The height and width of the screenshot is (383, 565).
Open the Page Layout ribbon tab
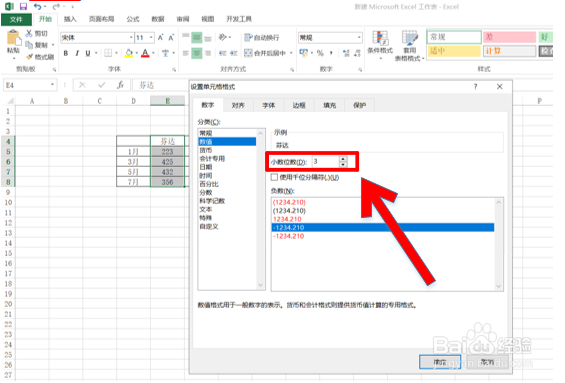(102, 19)
